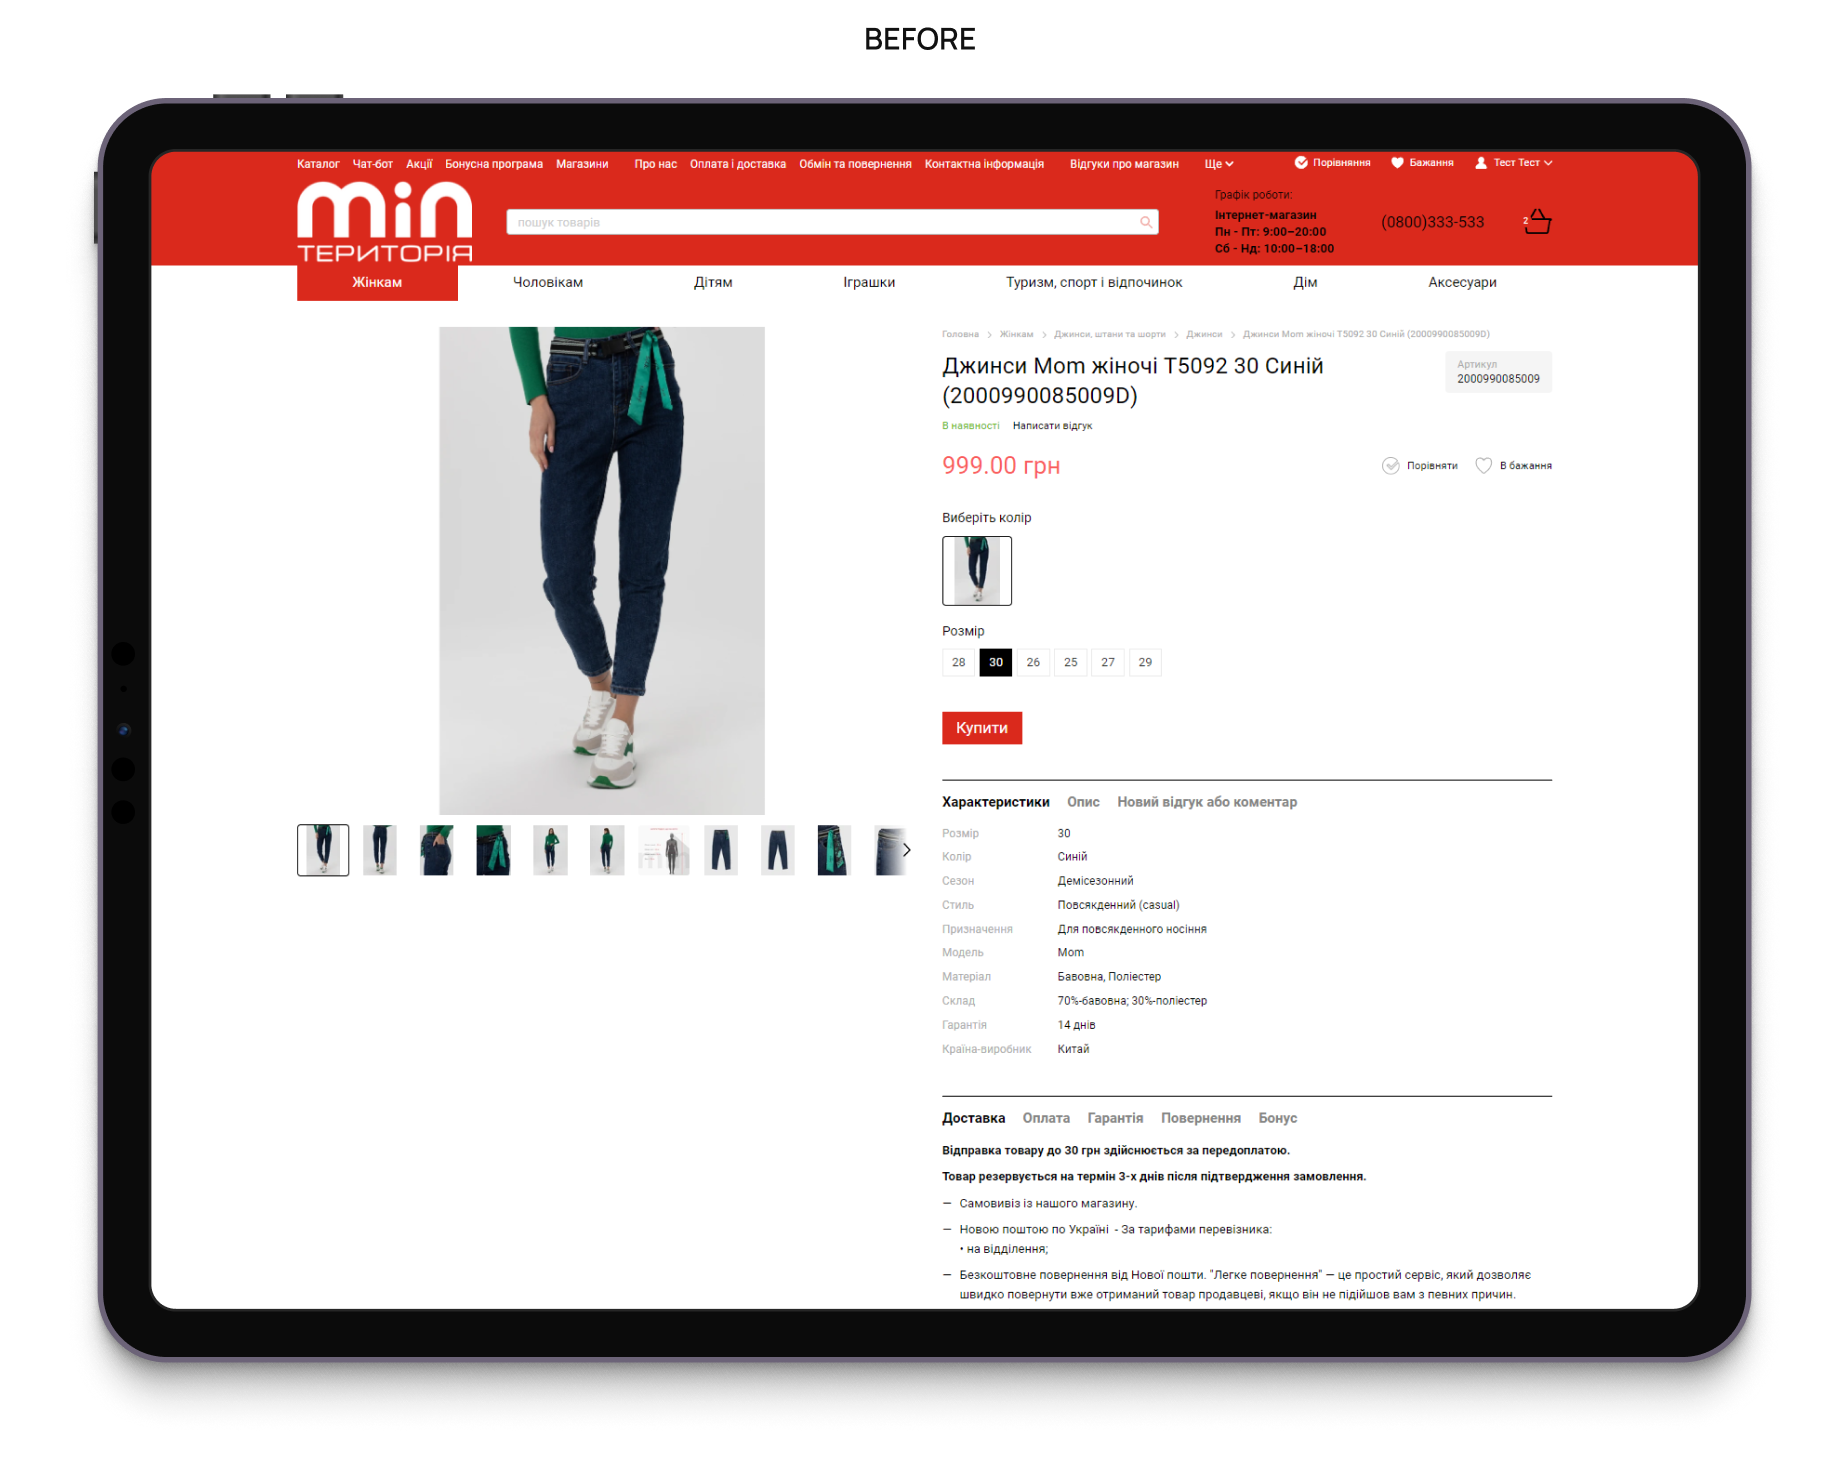This screenshot has width=1841, height=1479.
Task: Open the Бажання heart icon in header
Action: point(1397,163)
